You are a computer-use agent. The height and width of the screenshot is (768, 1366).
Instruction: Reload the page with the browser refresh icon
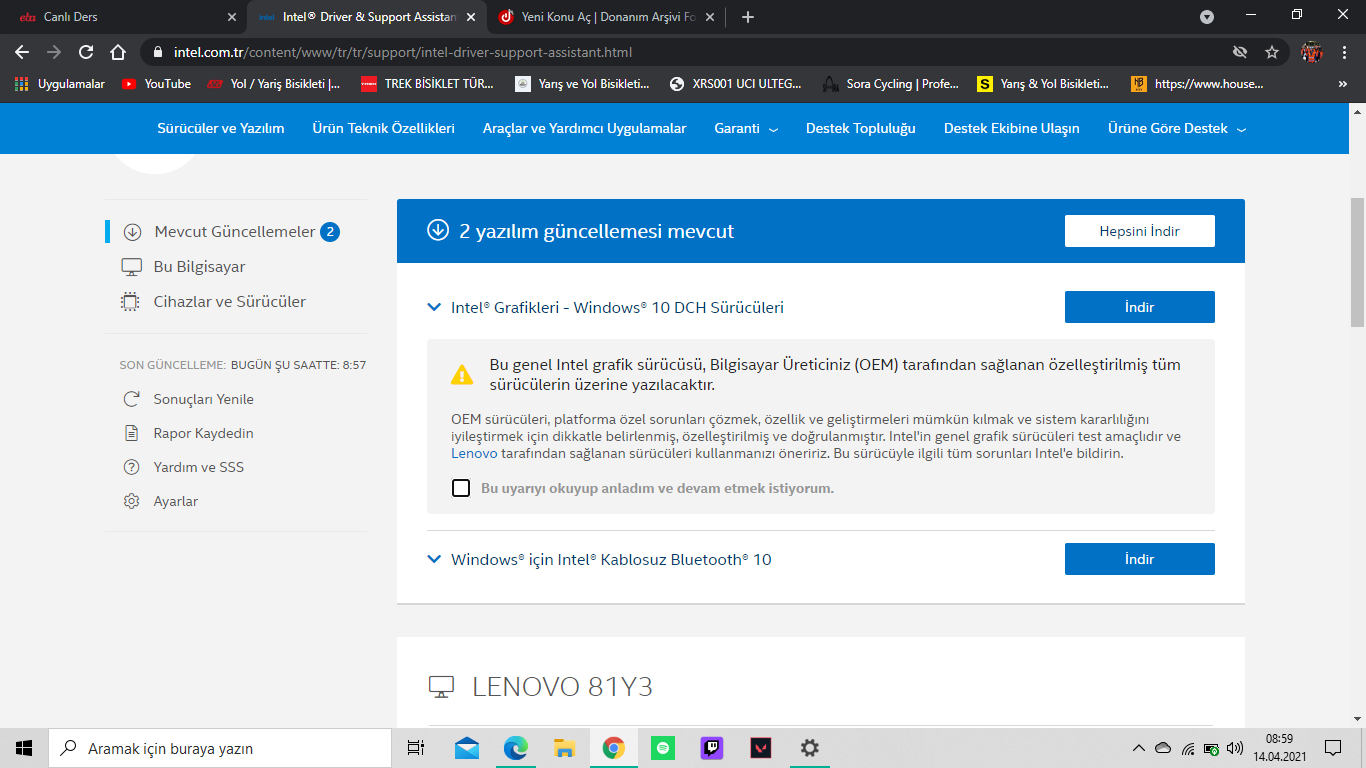point(86,52)
